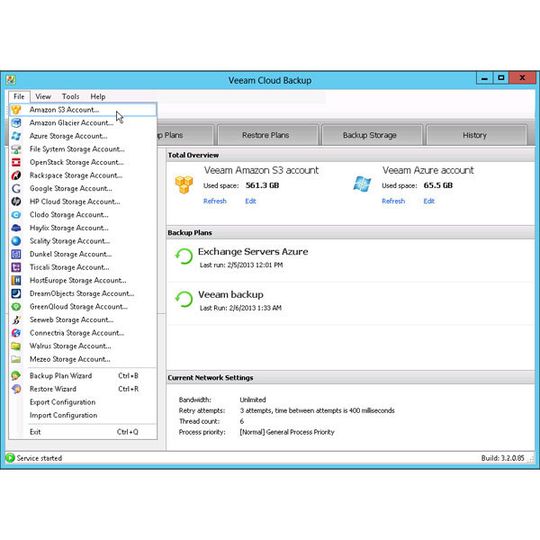Click the retry attempts 400 milliseconds value
This screenshot has height=540, width=540.
pos(317,411)
